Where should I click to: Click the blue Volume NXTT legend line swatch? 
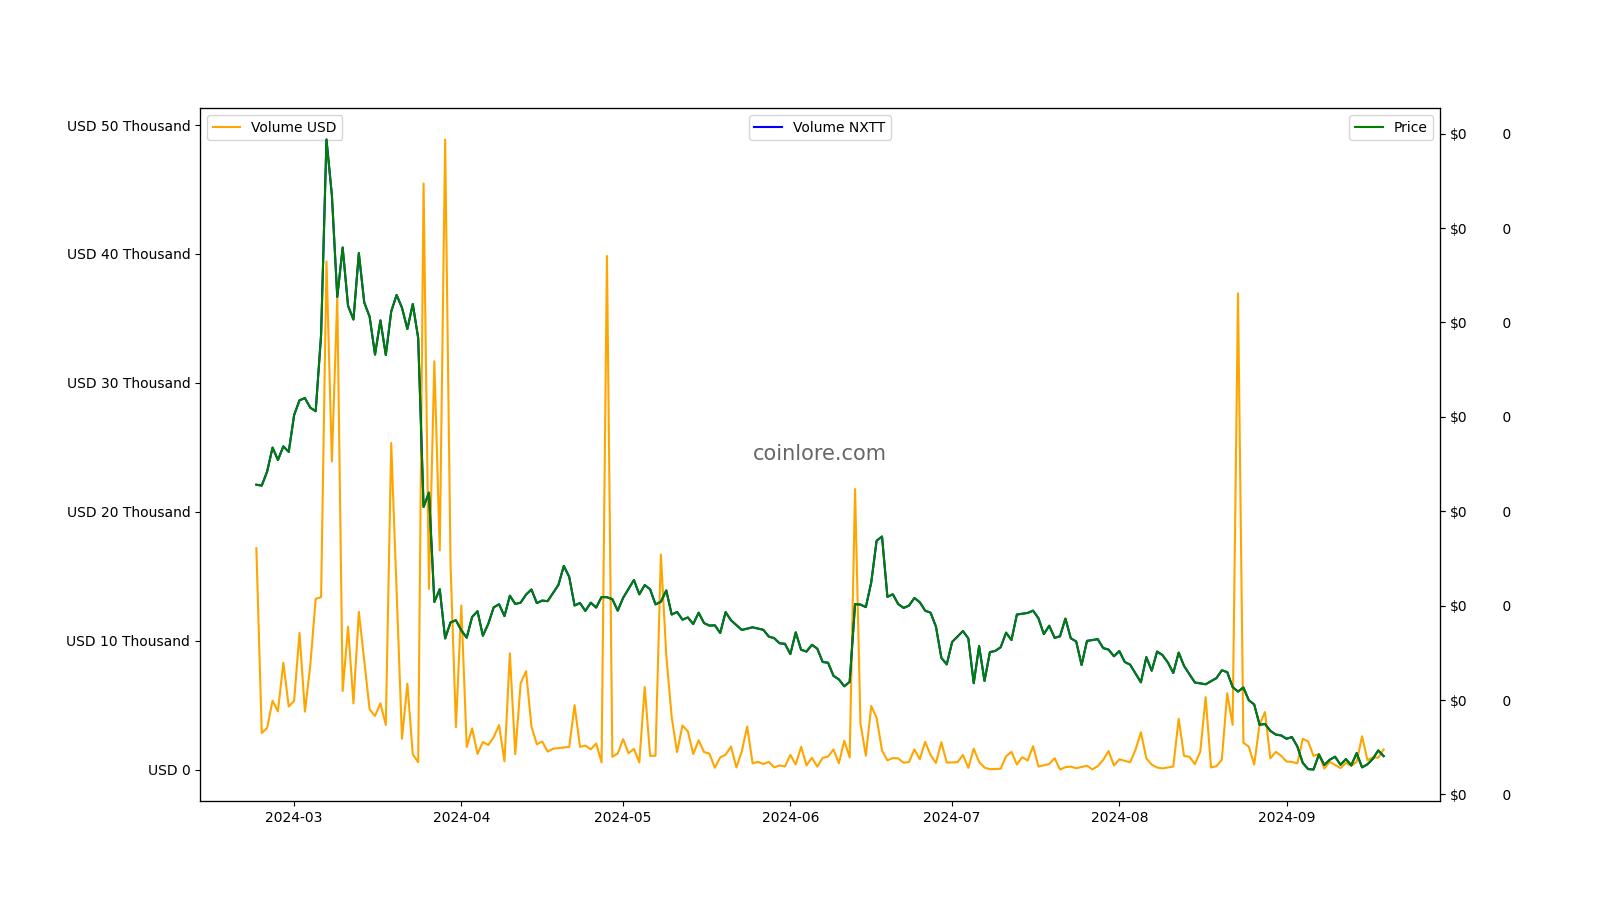coord(769,128)
